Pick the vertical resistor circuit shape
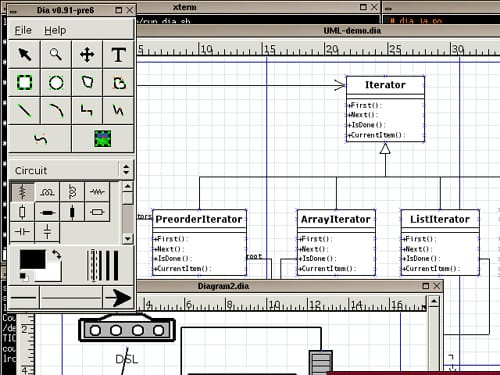The image size is (500, 375). click(22, 192)
